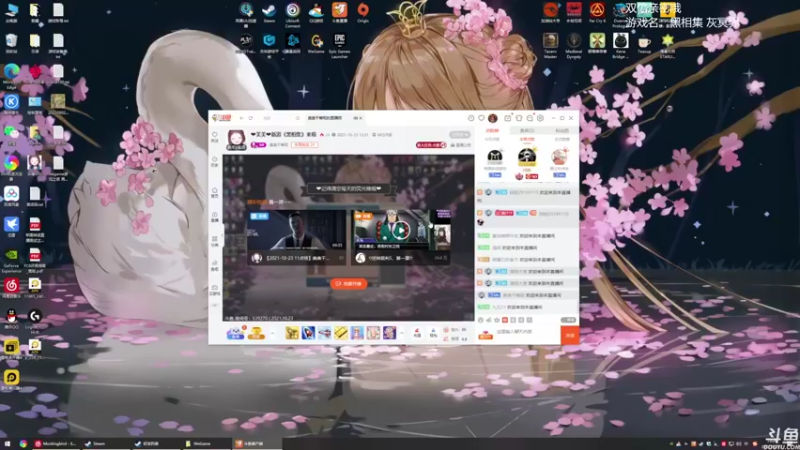The height and width of the screenshot is (450, 800).
Task: Open the Far Cry 6 desktop shortcut
Action: click(x=597, y=13)
